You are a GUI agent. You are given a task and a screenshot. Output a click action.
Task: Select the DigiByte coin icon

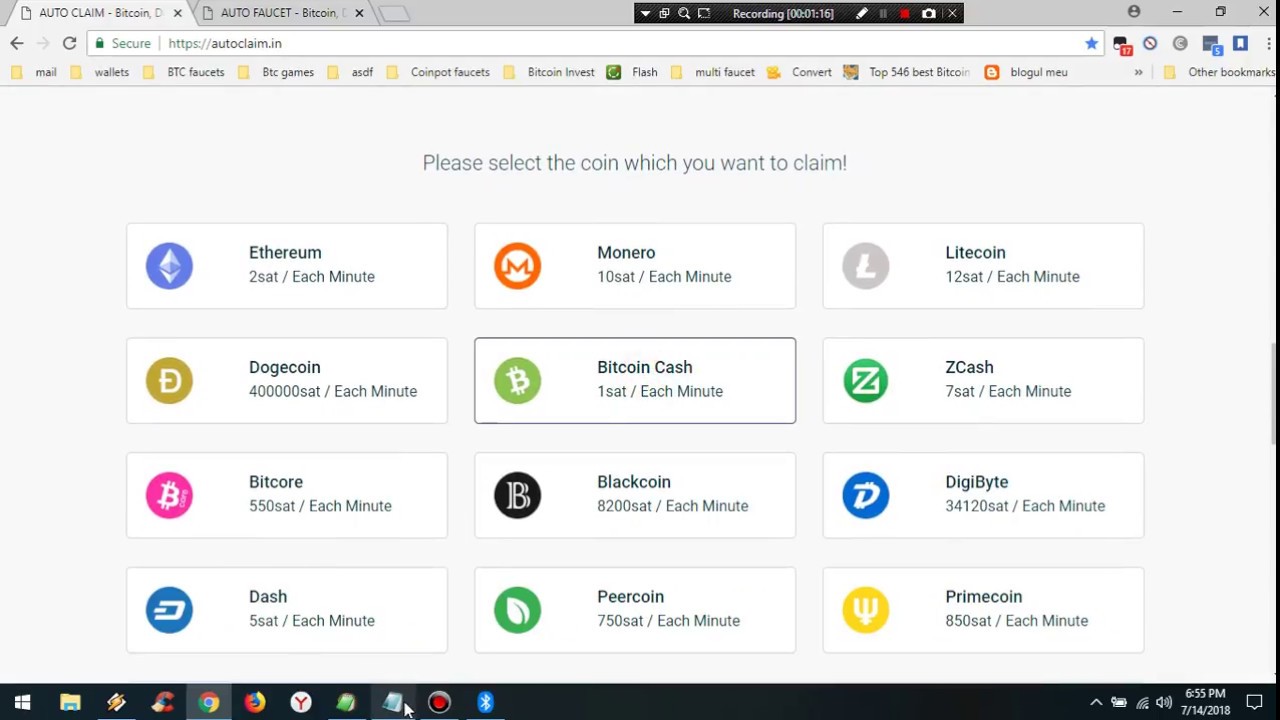[865, 495]
